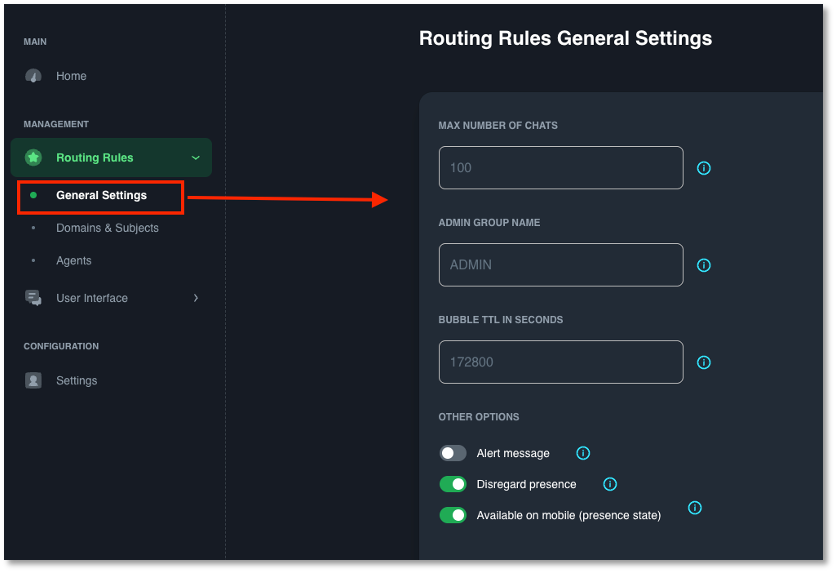Click the Home dashboard icon

coord(34,76)
